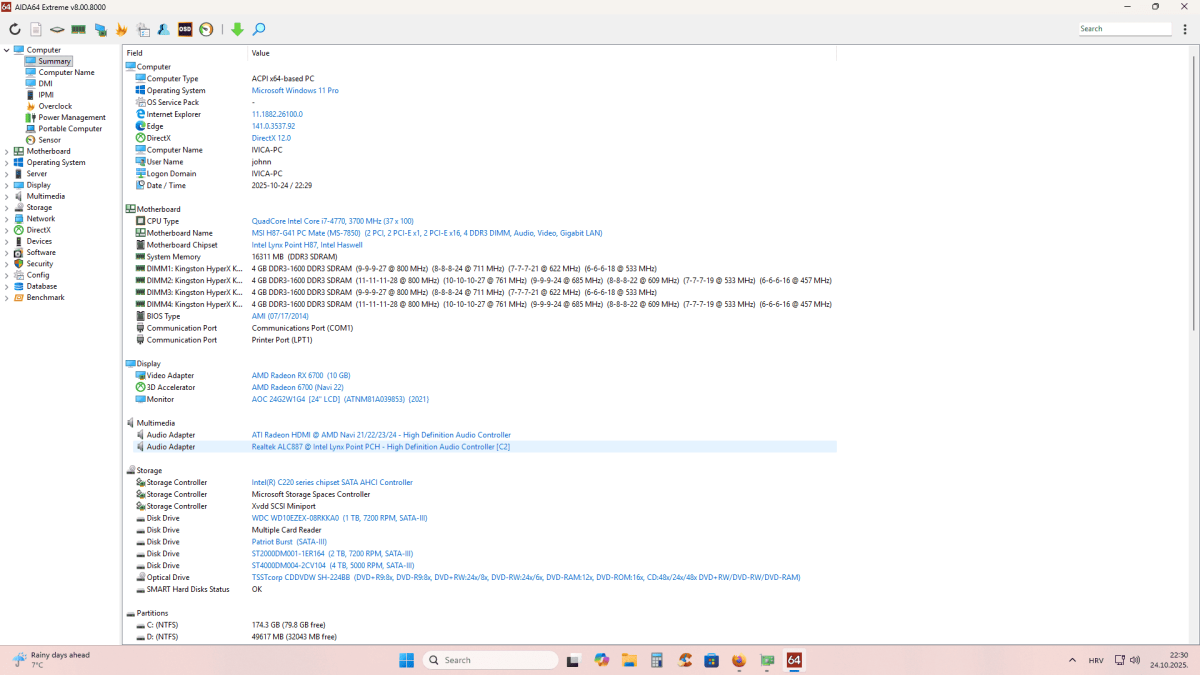
Task: Open the Report icon in toolbar
Action: point(36,29)
